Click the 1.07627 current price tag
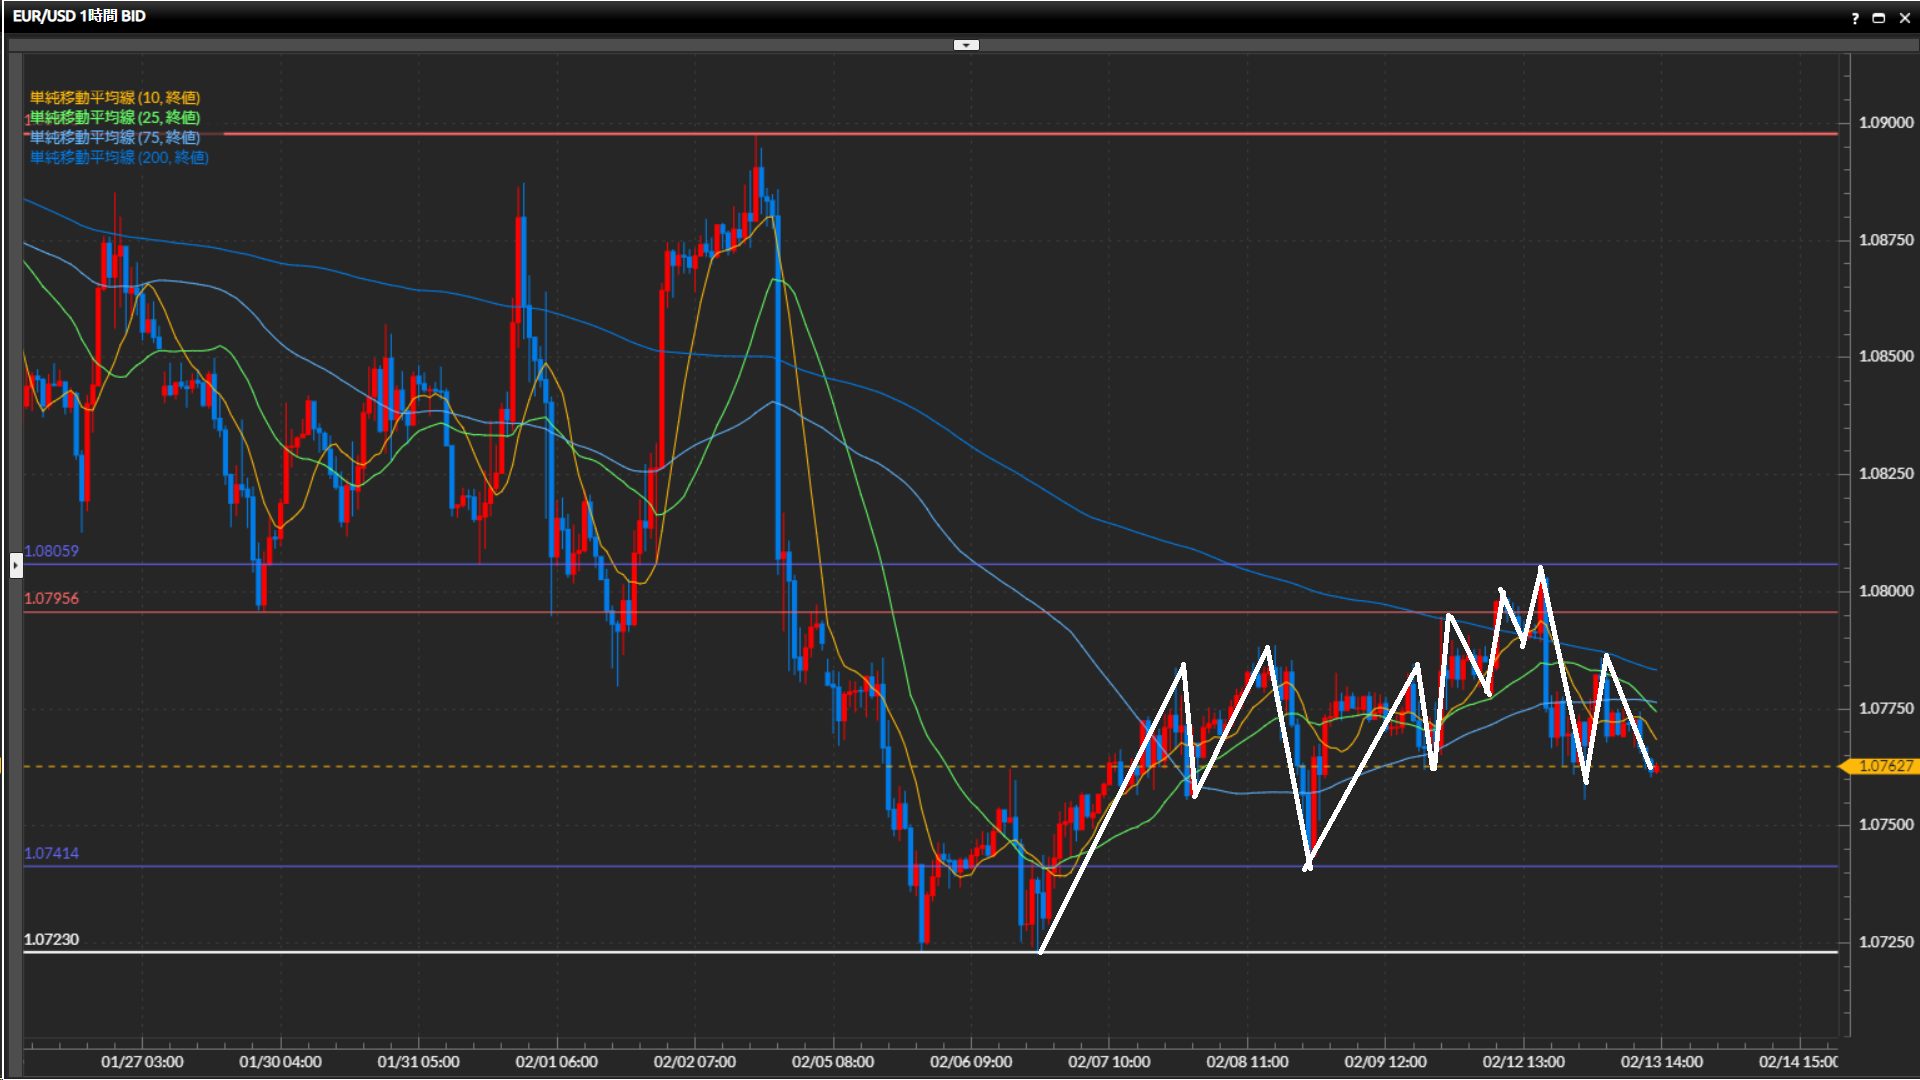The width and height of the screenshot is (1920, 1080). coord(1884,766)
